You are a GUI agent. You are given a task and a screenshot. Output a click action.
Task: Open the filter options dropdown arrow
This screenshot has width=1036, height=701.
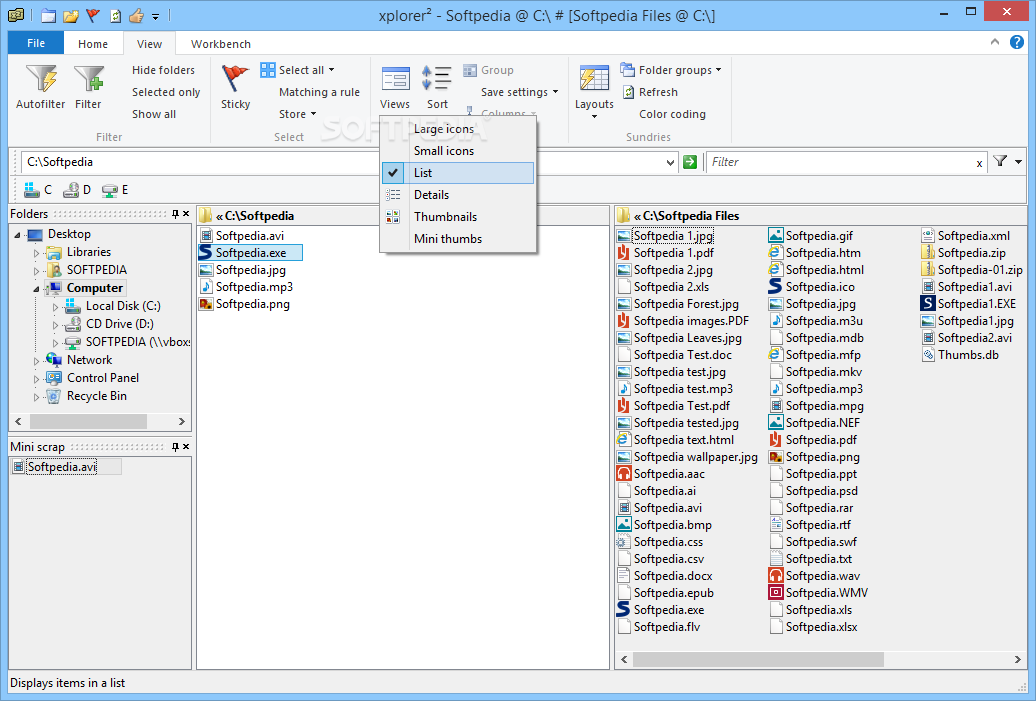pos(1019,162)
